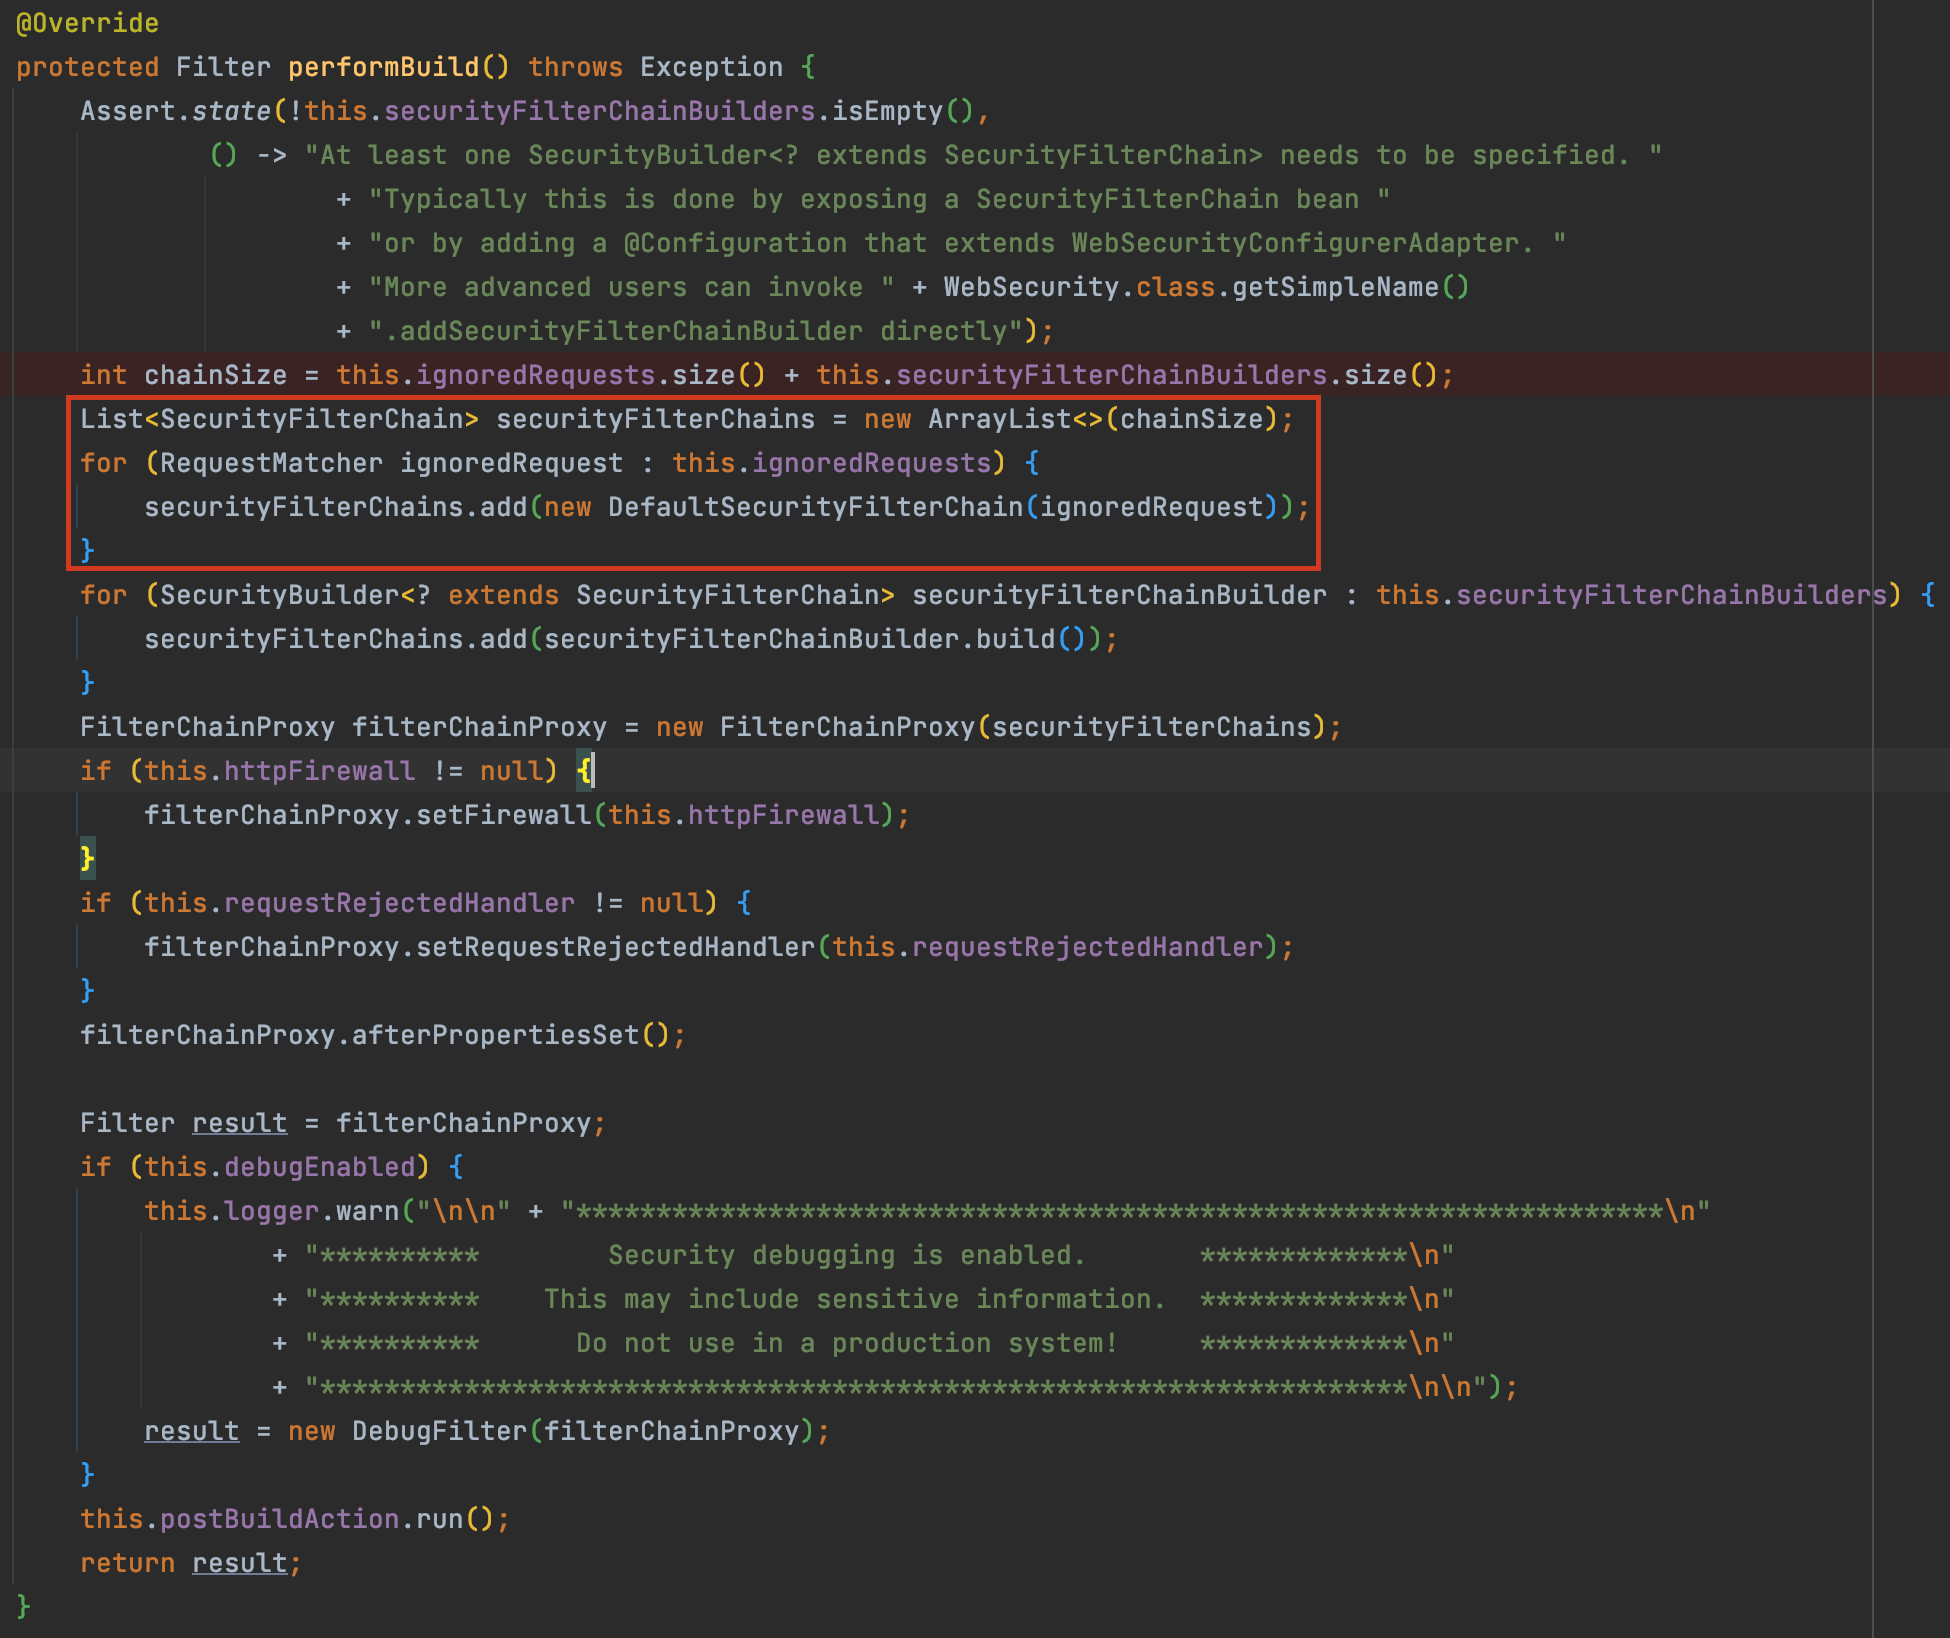Viewport: 1950px width, 1638px height.
Task: Click the performBuild method name
Action: (x=383, y=67)
